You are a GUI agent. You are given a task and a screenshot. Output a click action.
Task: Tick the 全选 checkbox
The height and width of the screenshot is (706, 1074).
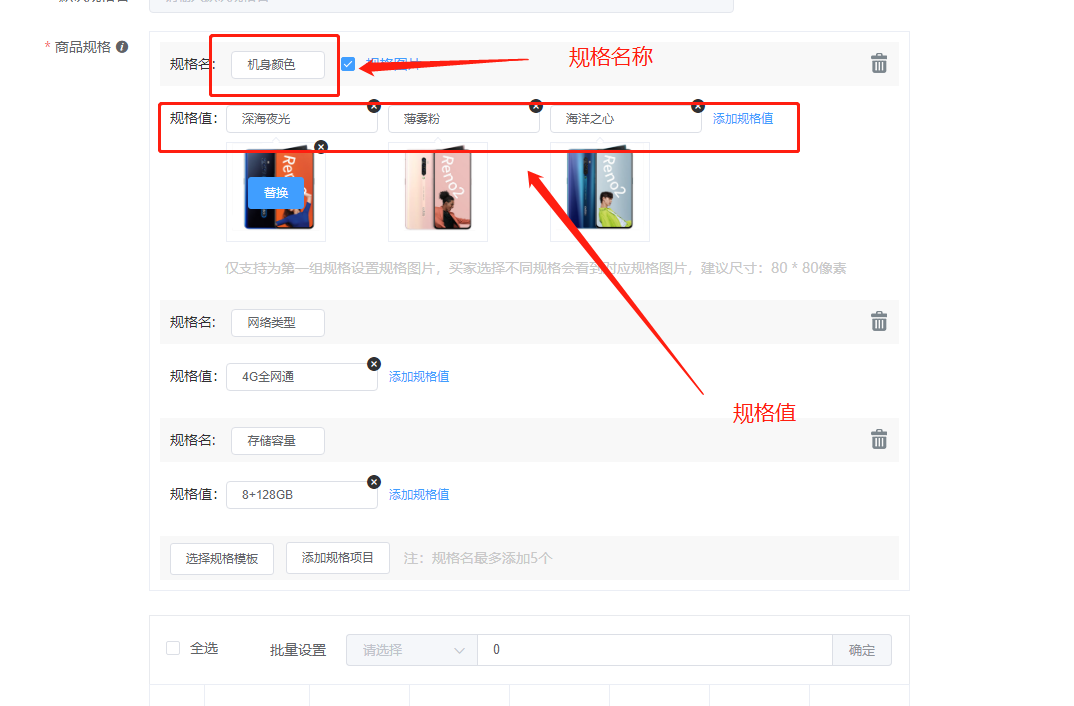tap(173, 648)
